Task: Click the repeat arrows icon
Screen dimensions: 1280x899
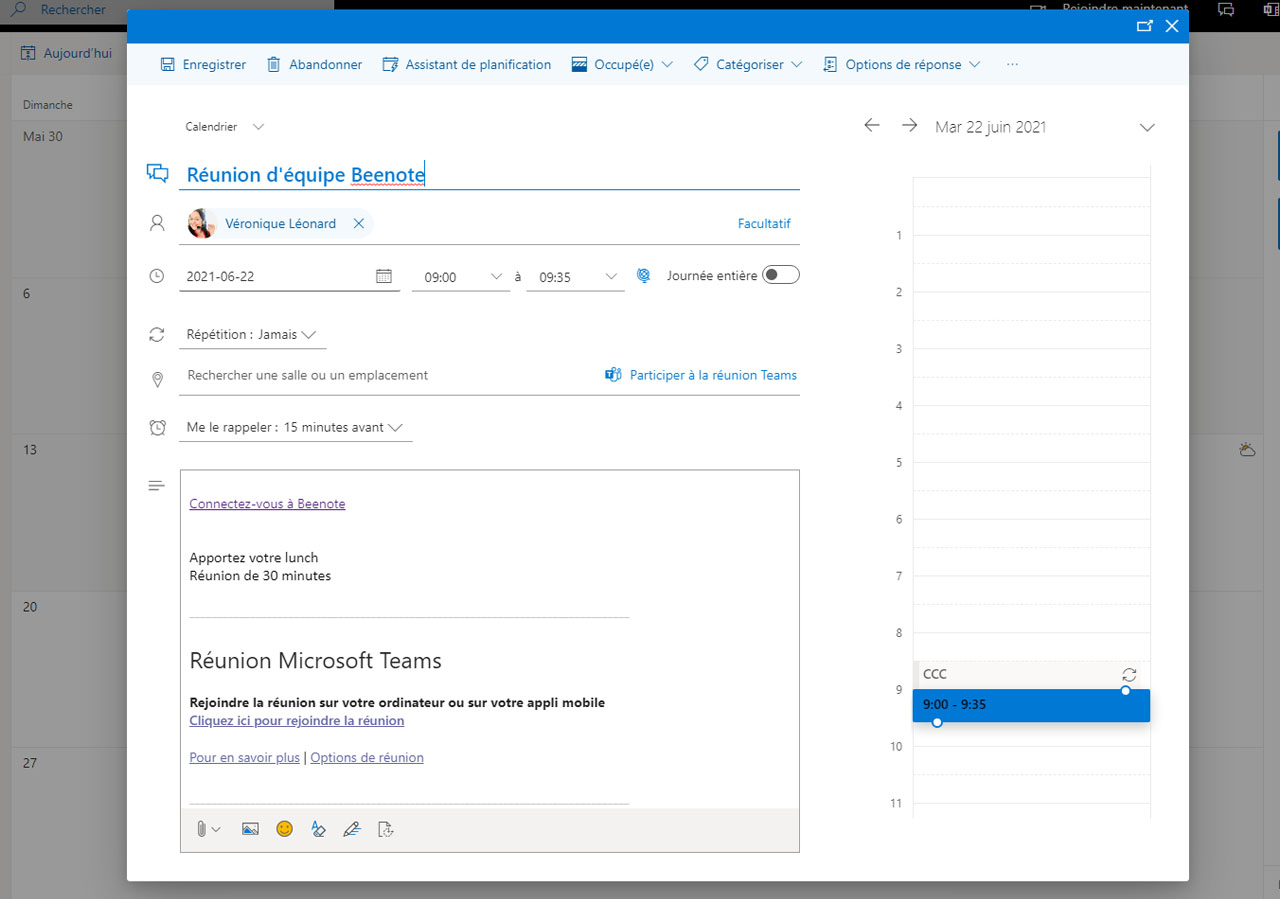Action: [156, 334]
